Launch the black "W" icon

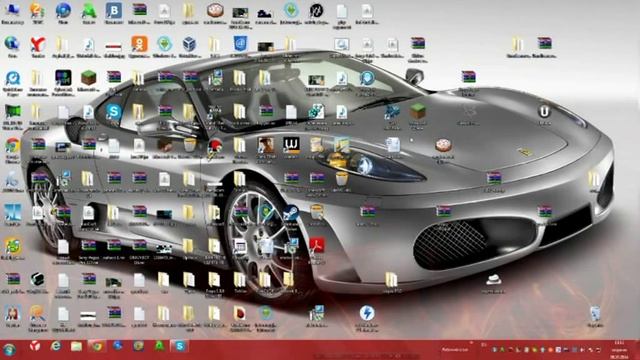click(x=291, y=145)
